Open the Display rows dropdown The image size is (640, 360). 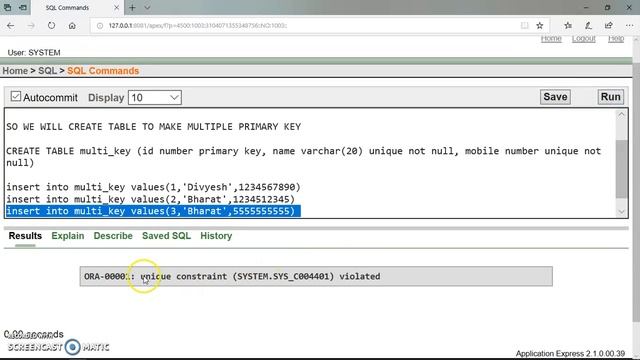point(155,98)
